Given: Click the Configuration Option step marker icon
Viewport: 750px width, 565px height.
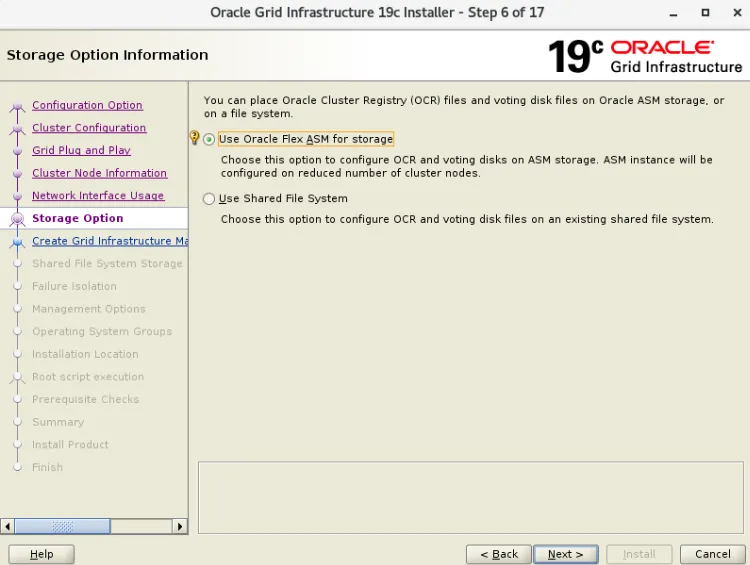Looking at the screenshot, I should point(18,106).
